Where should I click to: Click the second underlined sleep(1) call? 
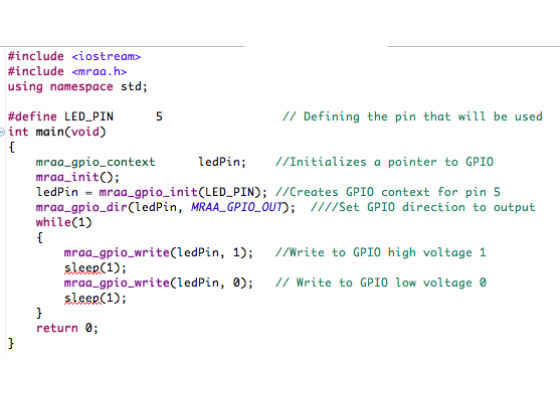point(95,298)
